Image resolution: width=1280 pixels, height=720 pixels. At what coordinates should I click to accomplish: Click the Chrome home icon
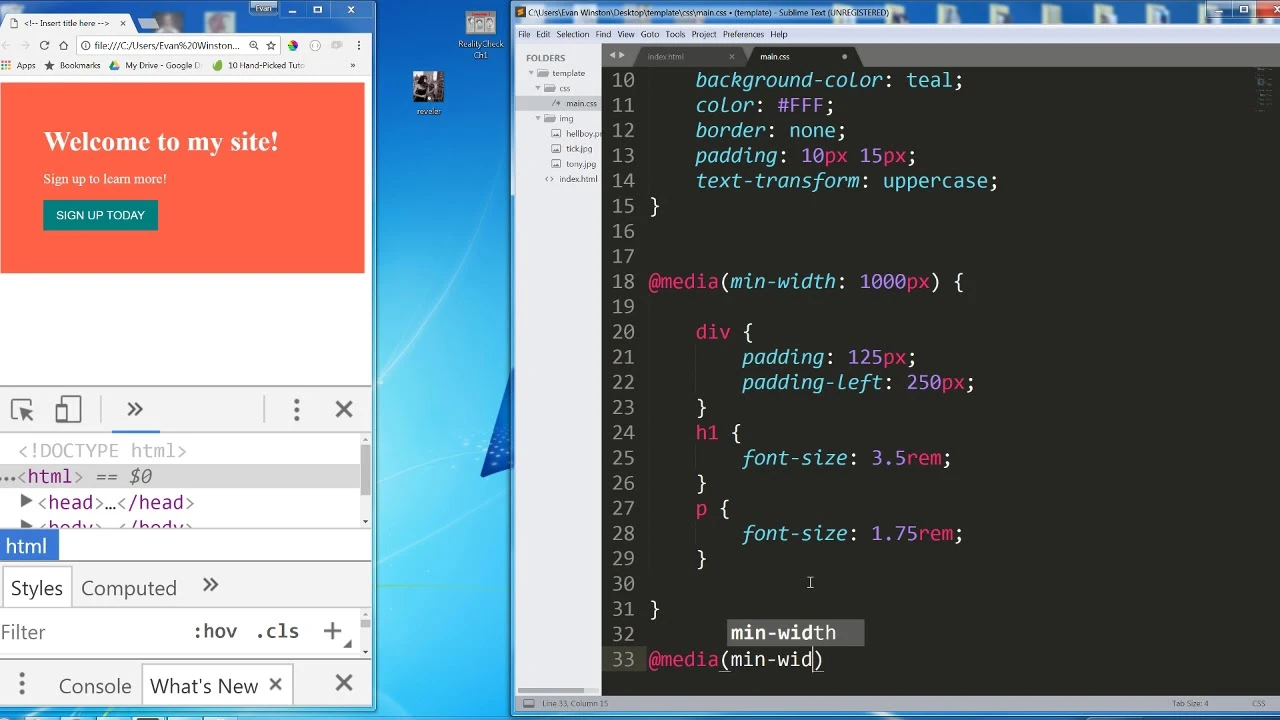pyautogui.click(x=63, y=45)
